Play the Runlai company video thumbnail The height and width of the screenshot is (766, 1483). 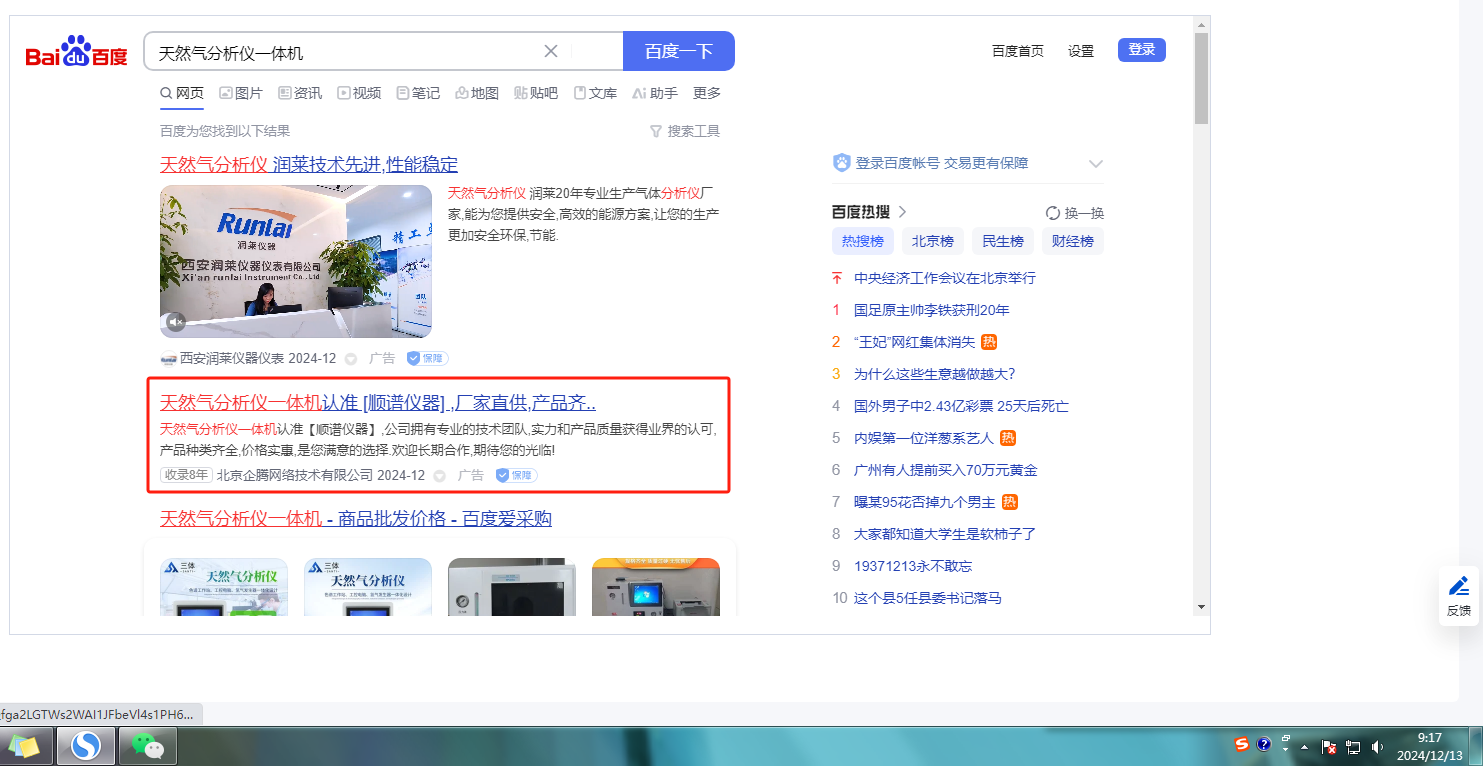(x=296, y=261)
